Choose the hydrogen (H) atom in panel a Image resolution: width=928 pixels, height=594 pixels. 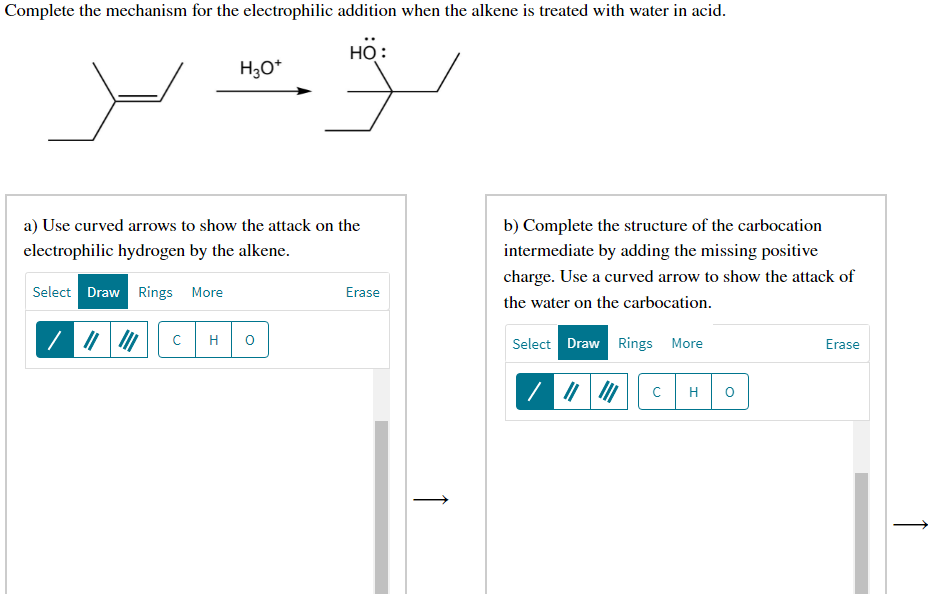(213, 340)
